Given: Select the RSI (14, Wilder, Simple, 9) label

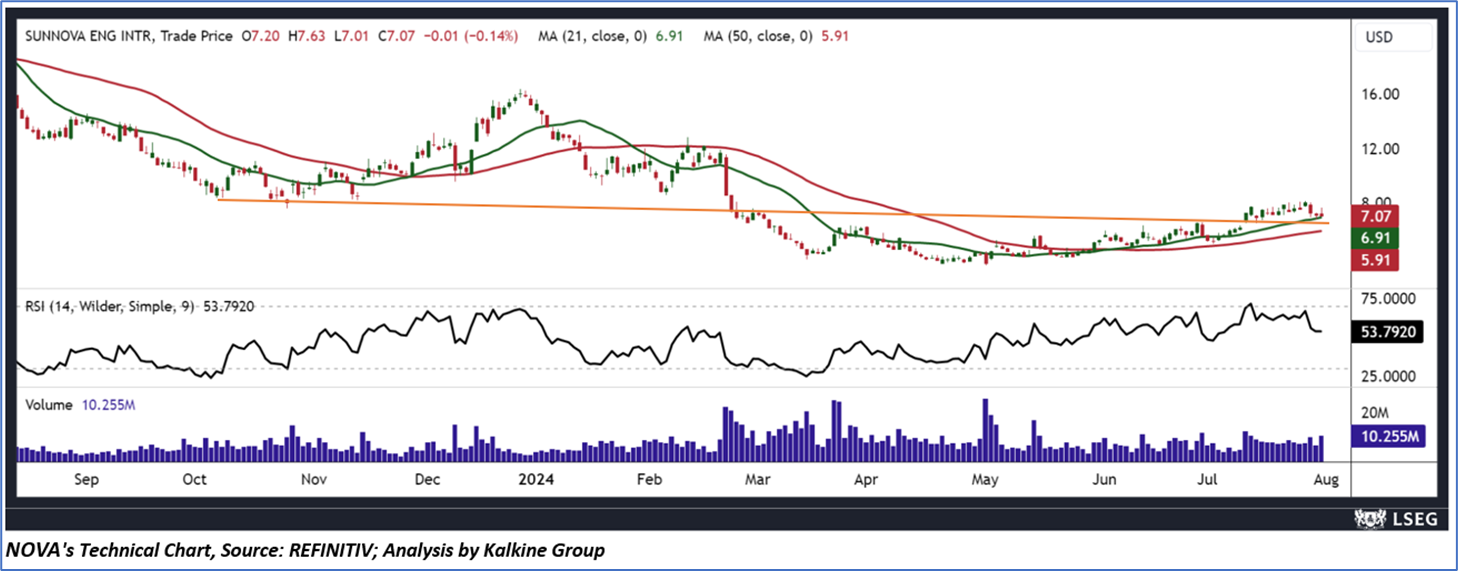Looking at the screenshot, I should 112,306.
